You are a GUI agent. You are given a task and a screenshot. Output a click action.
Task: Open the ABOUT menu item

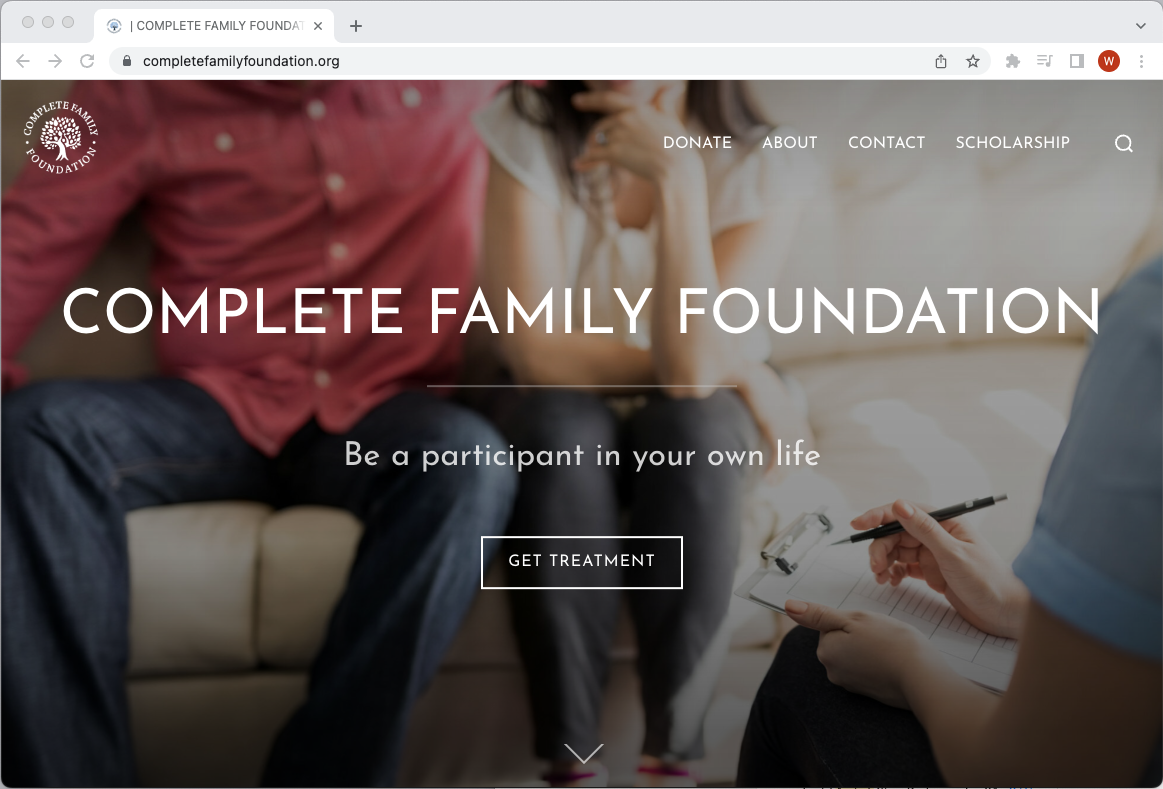(790, 142)
